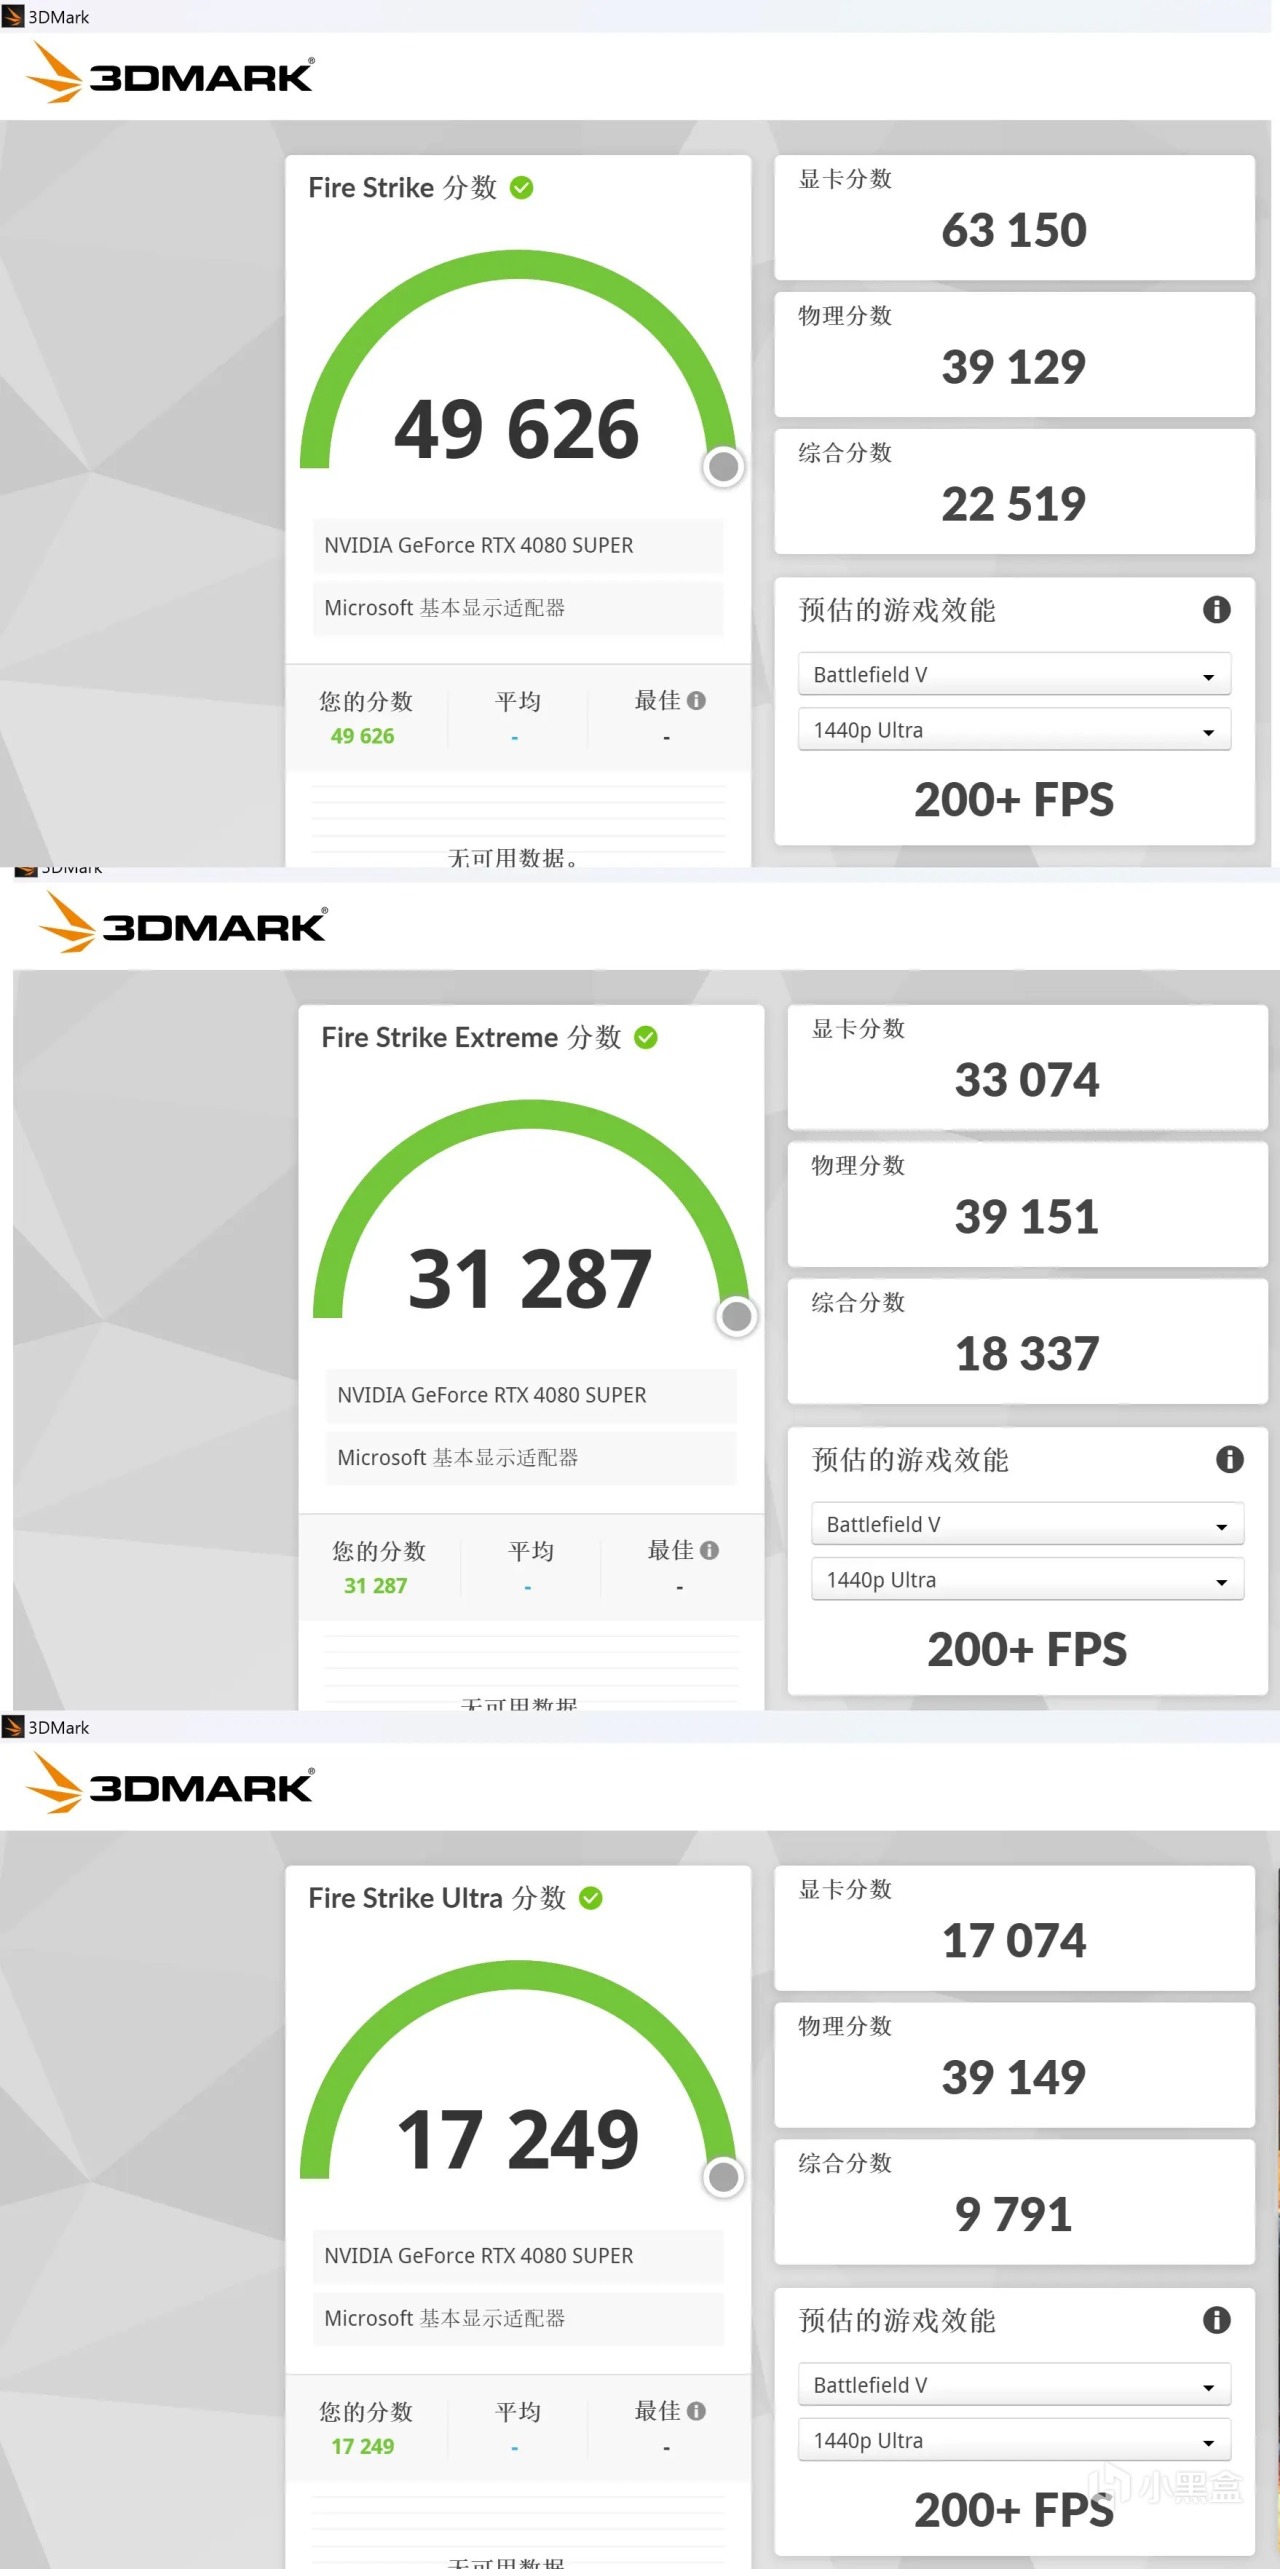Click the green 您的分数 value 49 626
1280x2569 pixels.
coord(362,737)
